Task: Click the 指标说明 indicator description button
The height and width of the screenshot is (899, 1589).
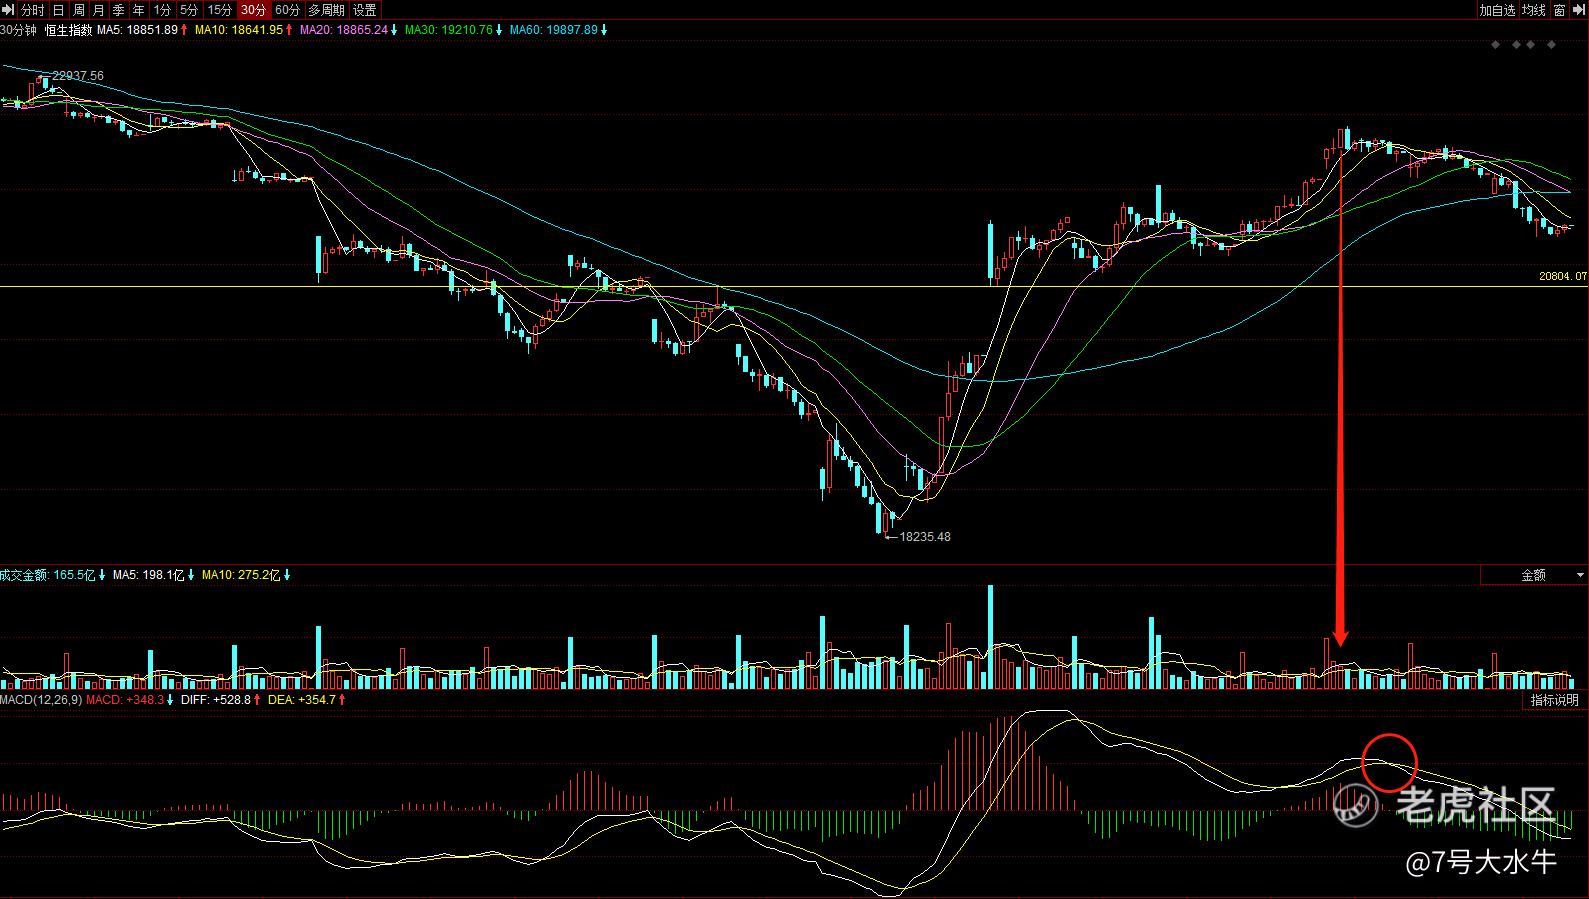Action: (x=1554, y=700)
